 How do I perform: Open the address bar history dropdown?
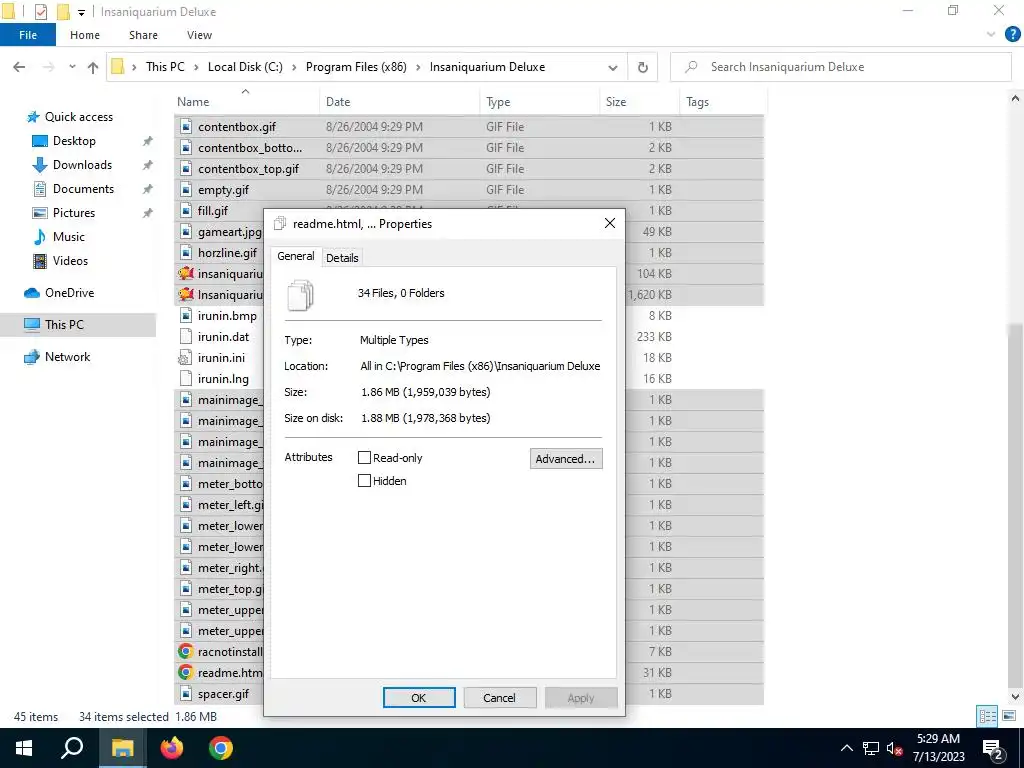pyautogui.click(x=613, y=67)
